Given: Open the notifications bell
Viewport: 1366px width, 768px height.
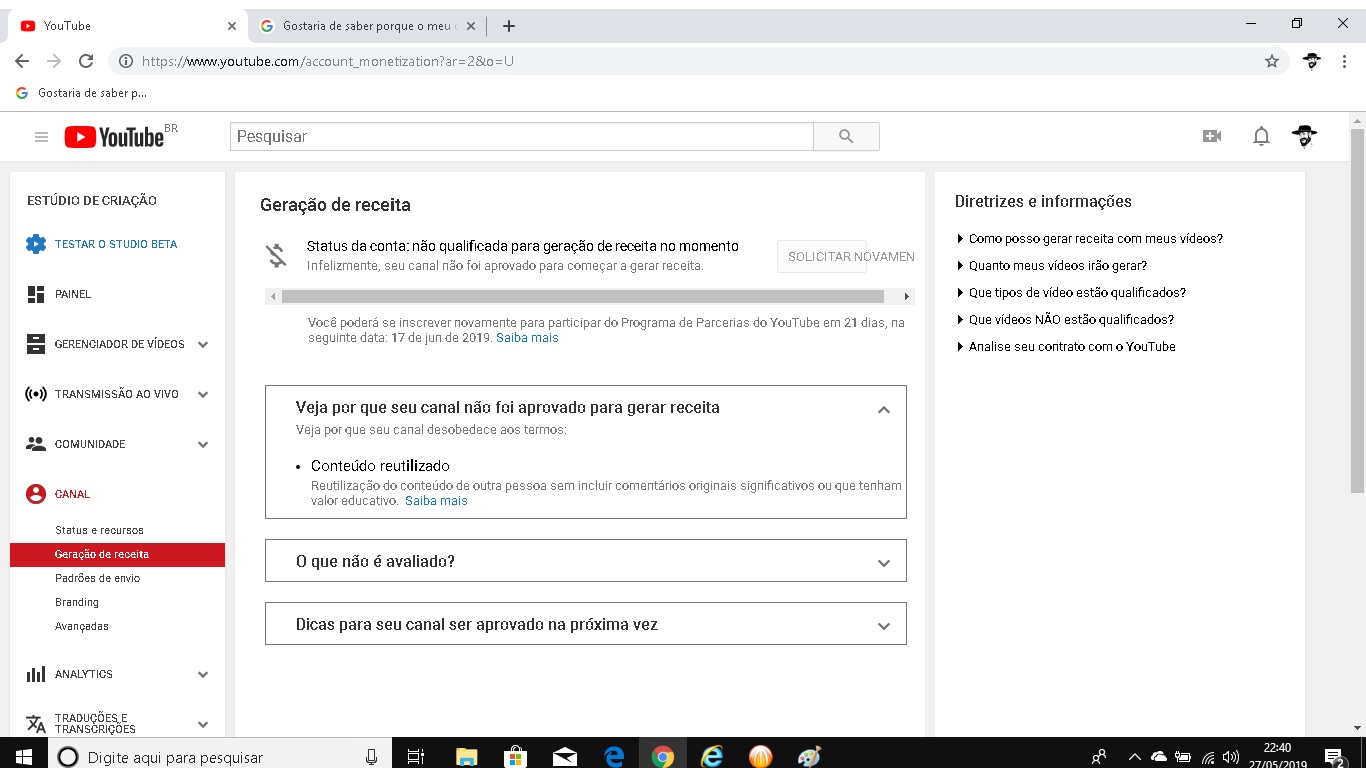Looking at the screenshot, I should click(x=1261, y=136).
